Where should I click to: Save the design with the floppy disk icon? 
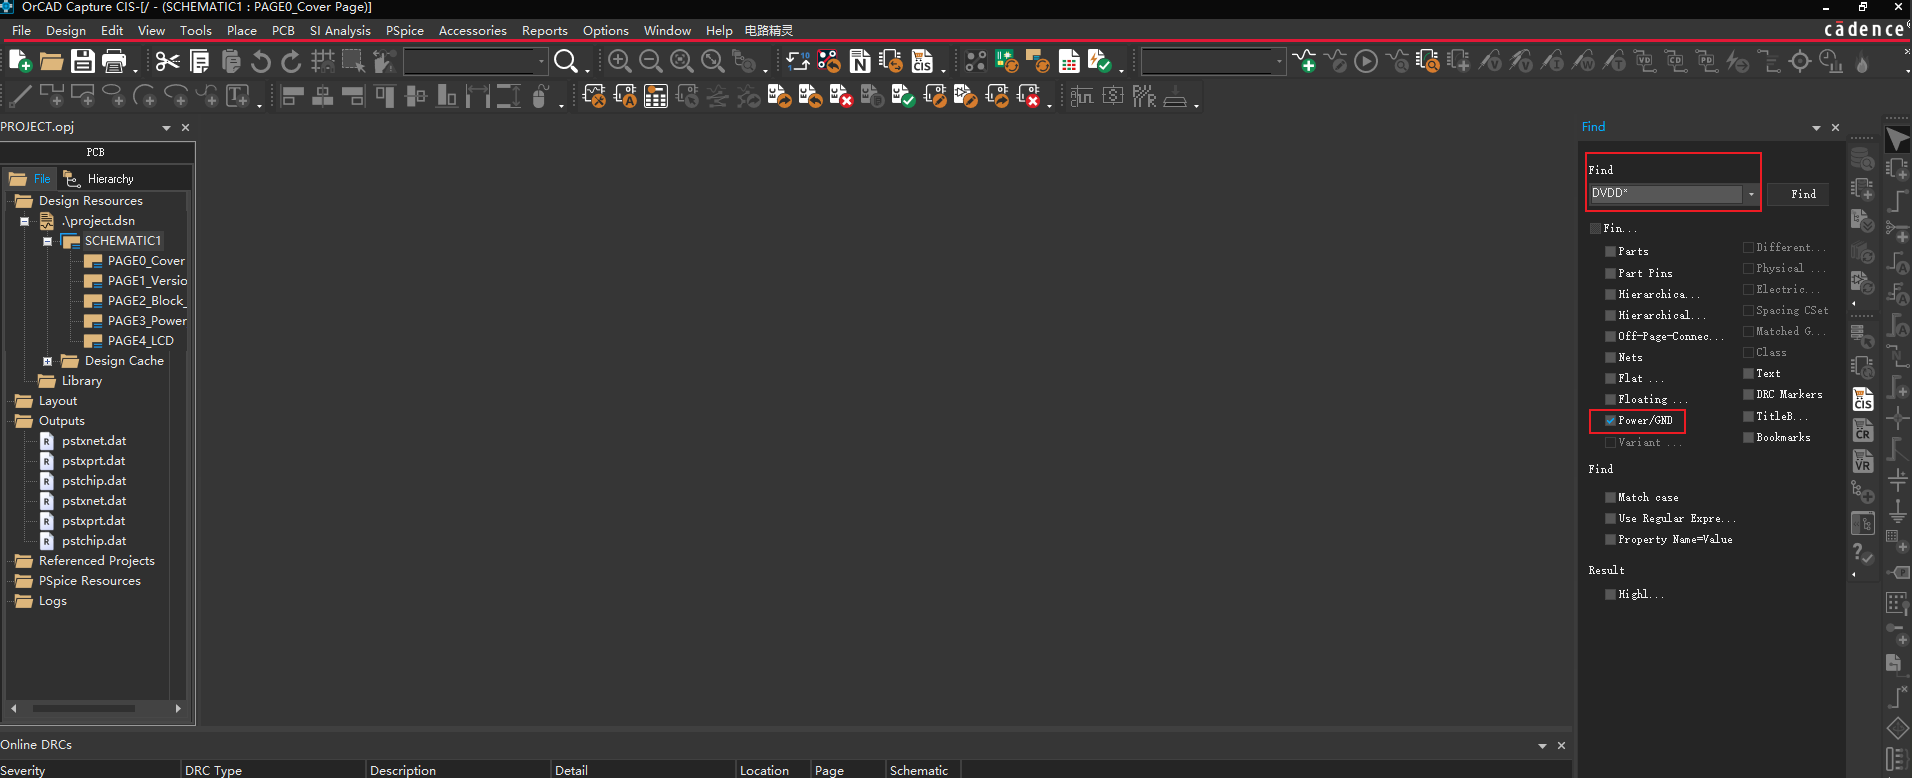point(83,61)
